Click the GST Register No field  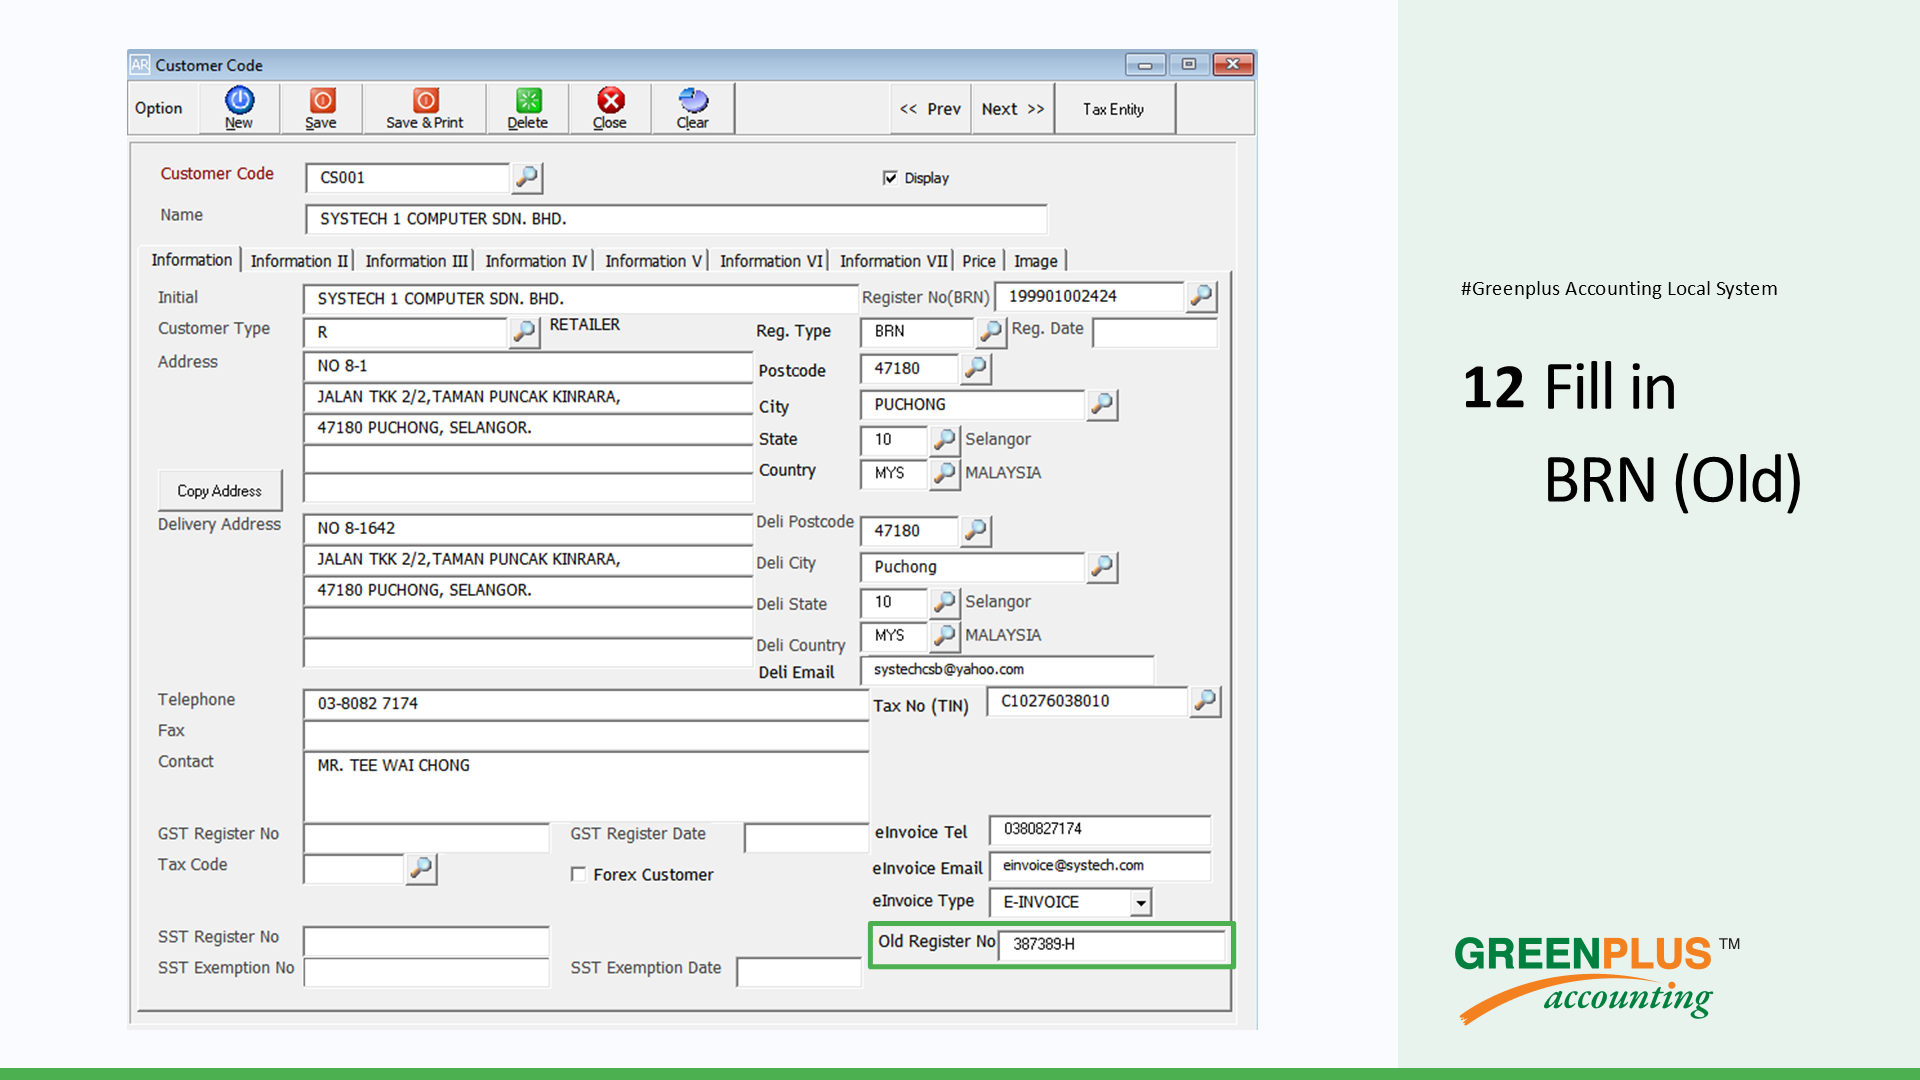tap(427, 838)
